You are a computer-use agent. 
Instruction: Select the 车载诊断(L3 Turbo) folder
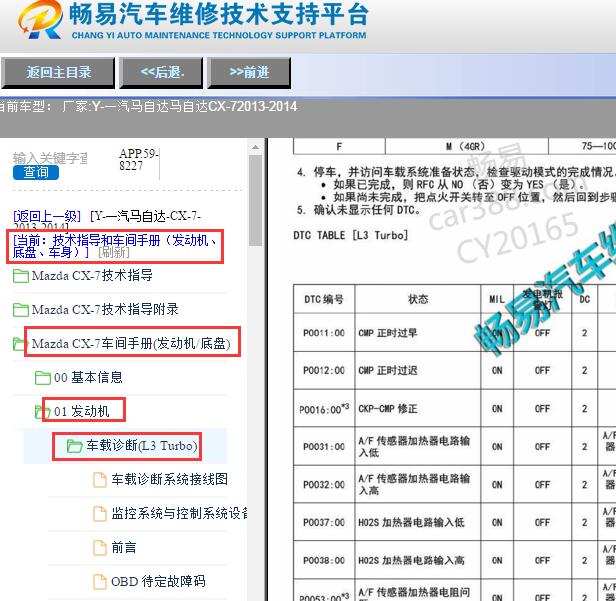point(142,445)
